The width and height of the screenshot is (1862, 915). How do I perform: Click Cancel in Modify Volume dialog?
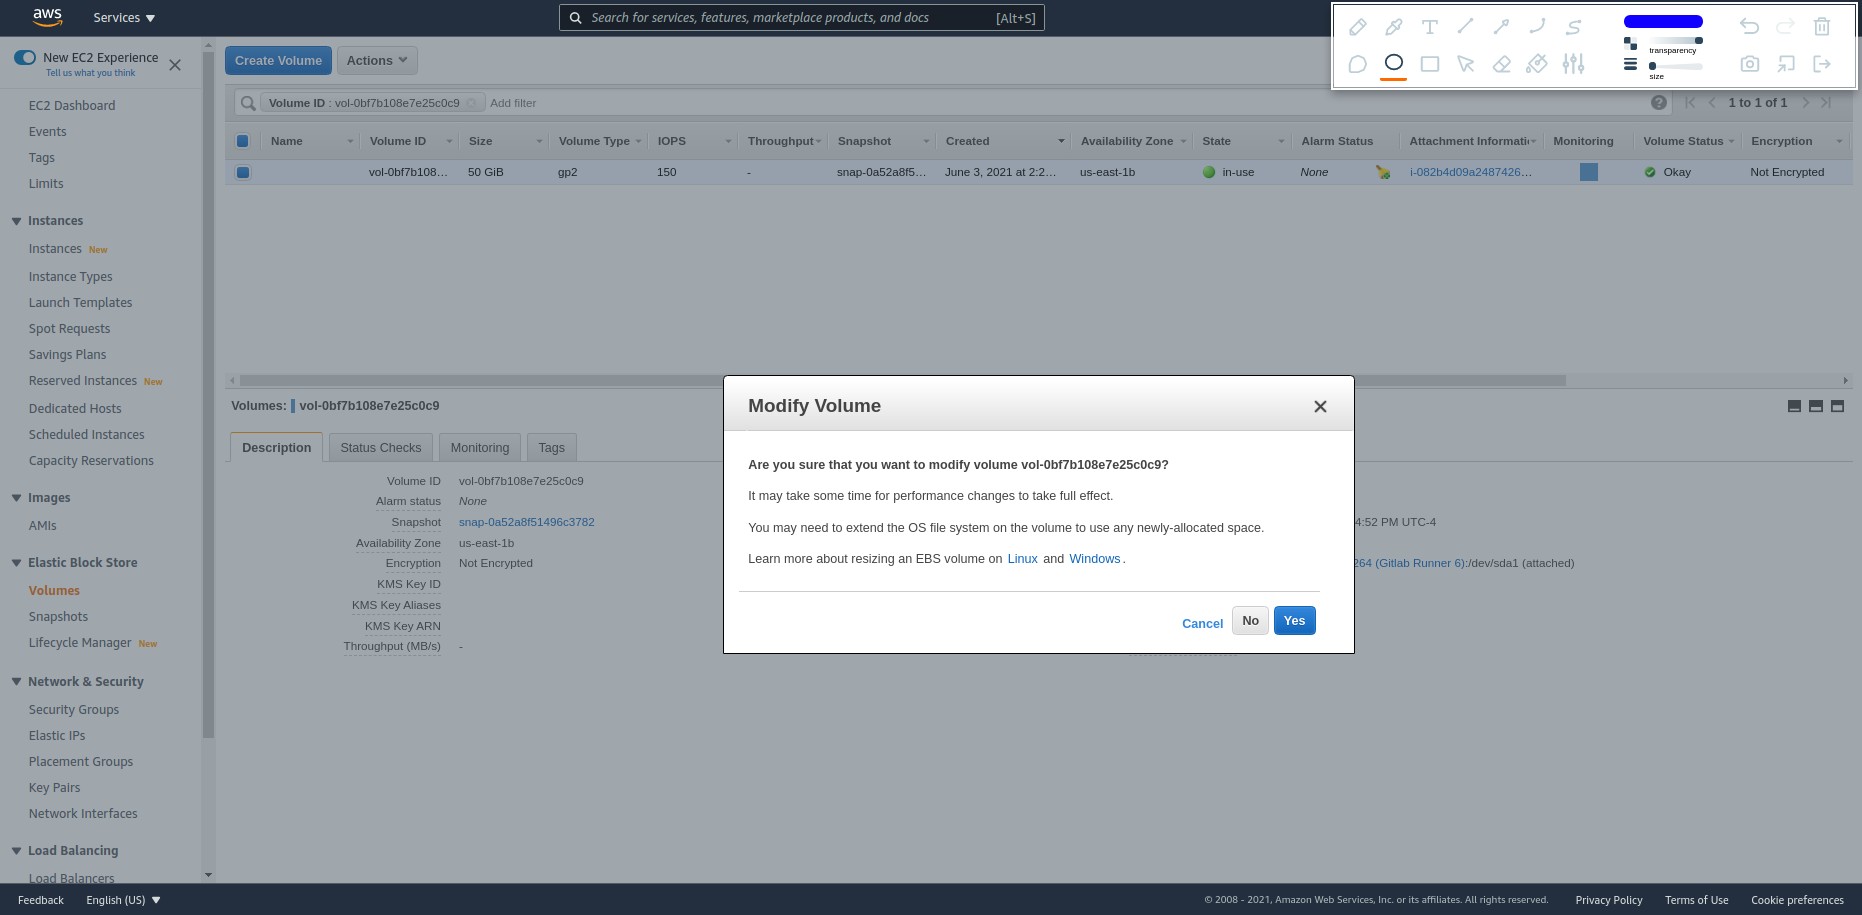(1202, 623)
